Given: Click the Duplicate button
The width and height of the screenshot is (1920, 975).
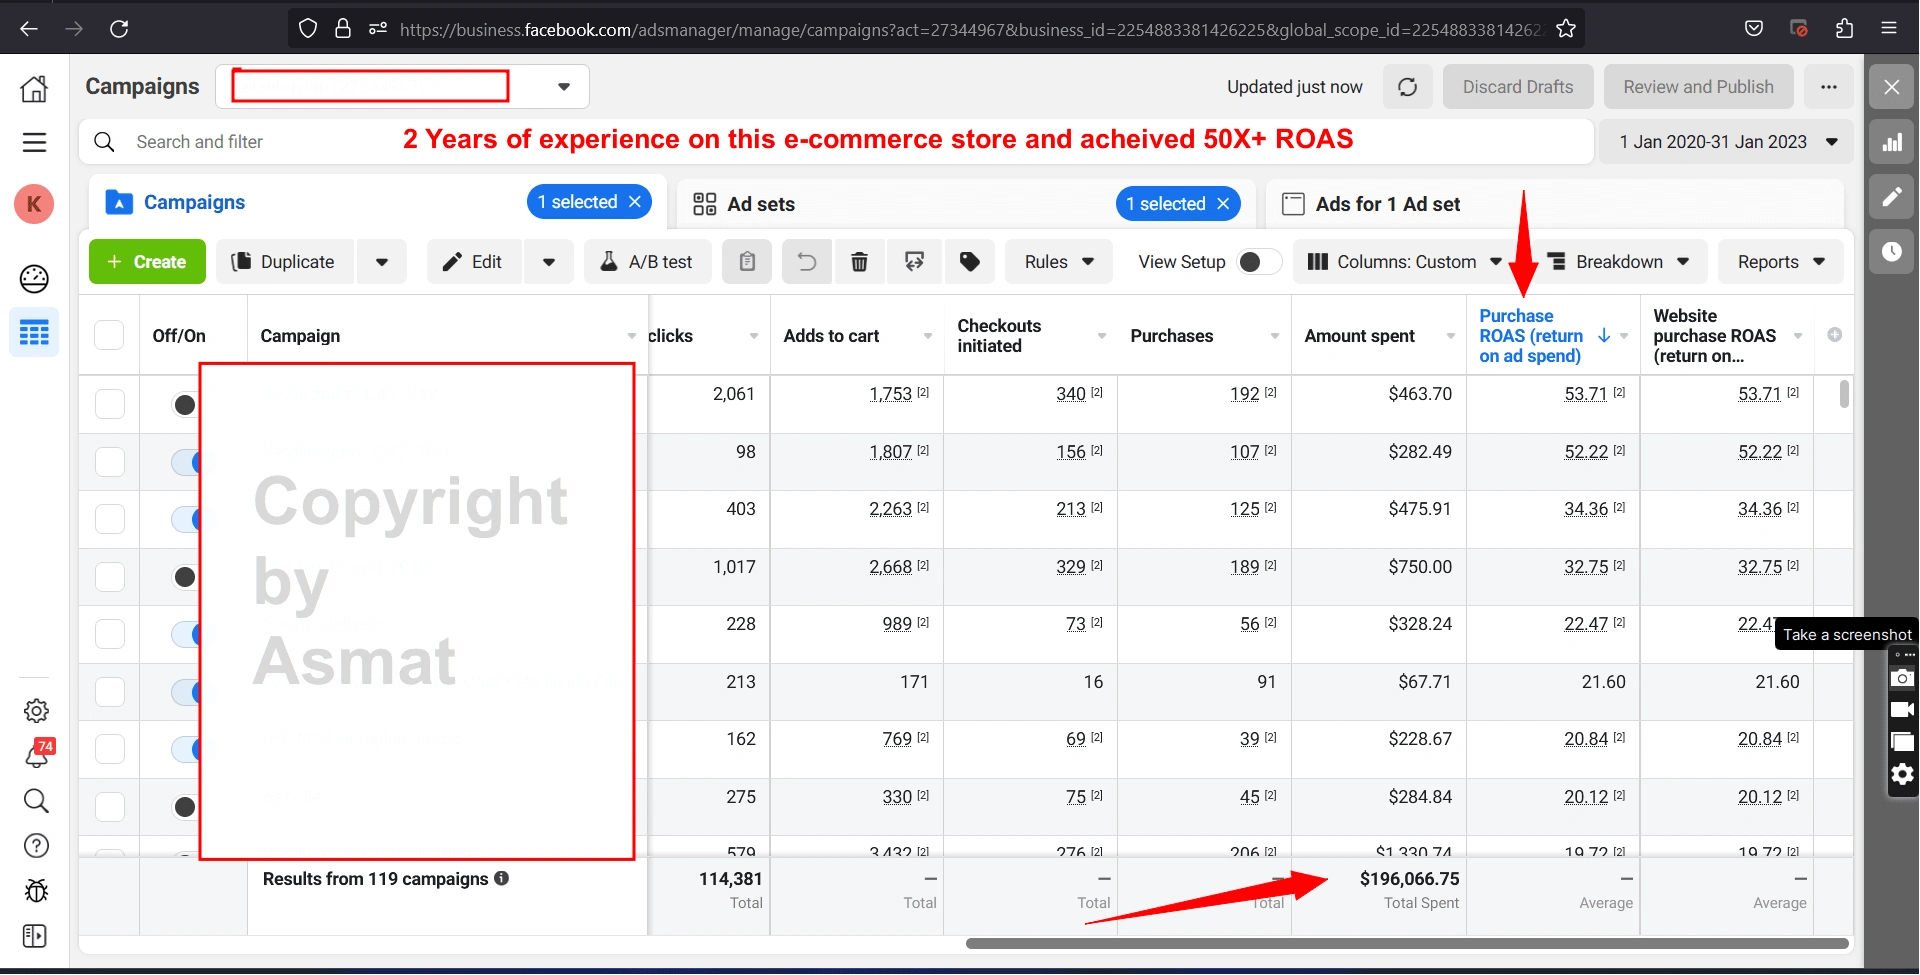Looking at the screenshot, I should [x=285, y=262].
